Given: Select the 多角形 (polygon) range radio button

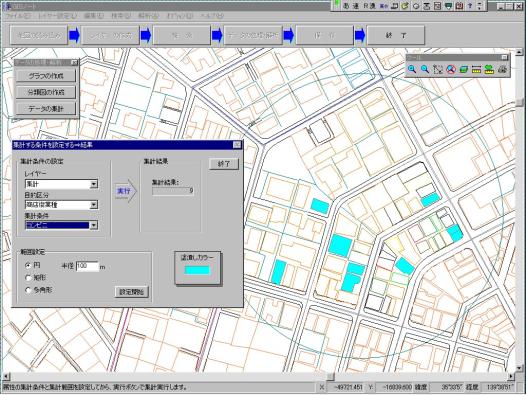Looking at the screenshot, I should (28, 290).
